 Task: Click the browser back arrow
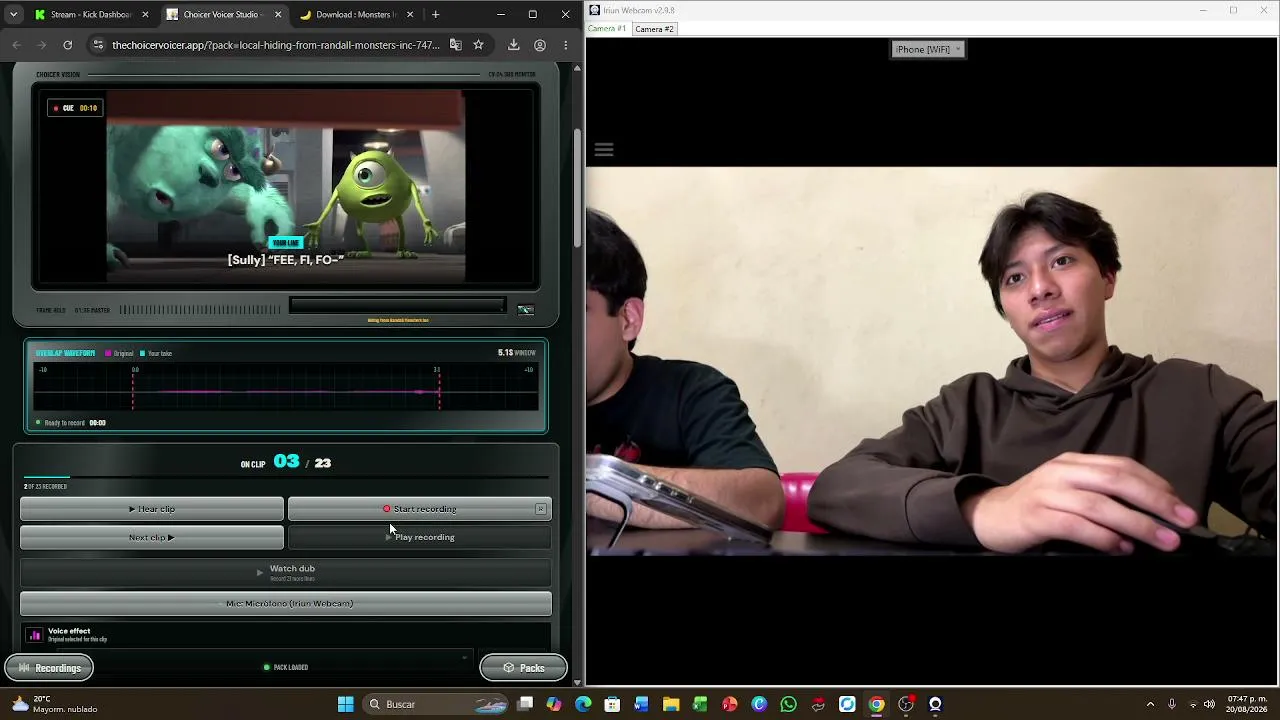pos(16,45)
